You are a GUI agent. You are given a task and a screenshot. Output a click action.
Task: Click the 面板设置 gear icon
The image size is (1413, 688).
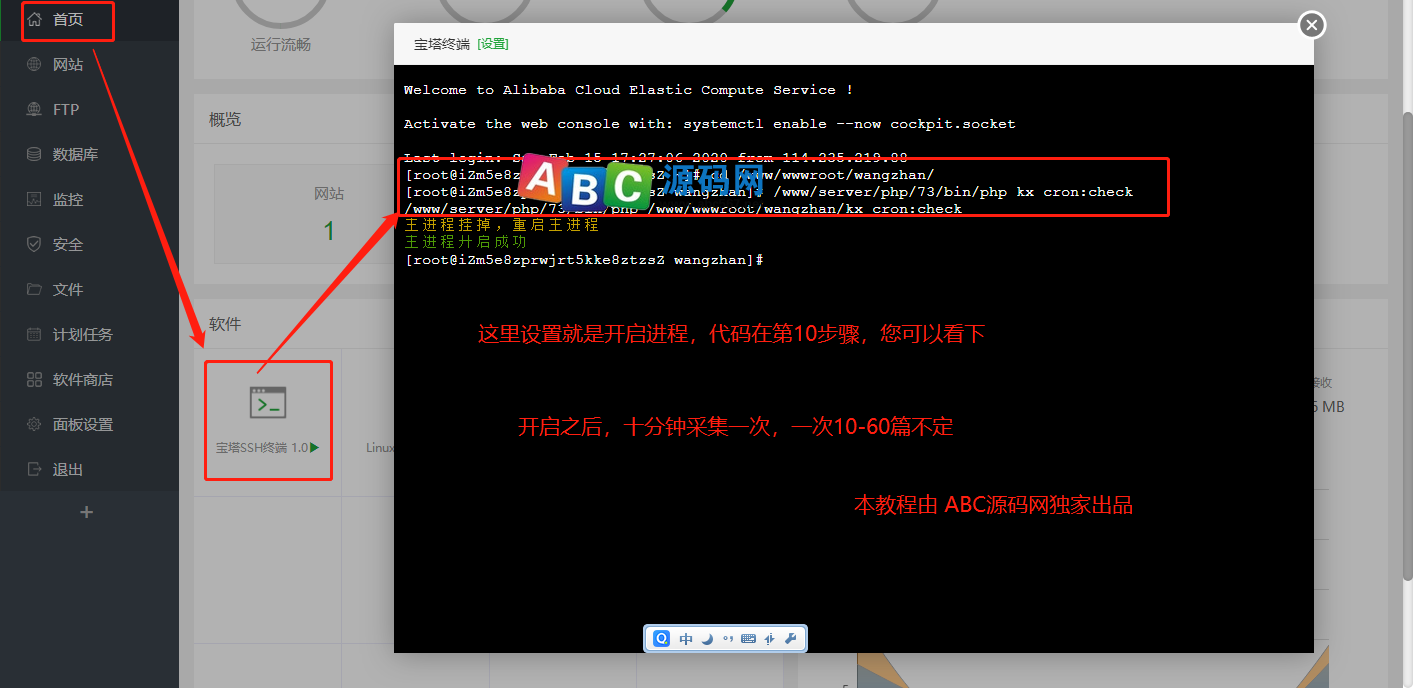click(35, 425)
